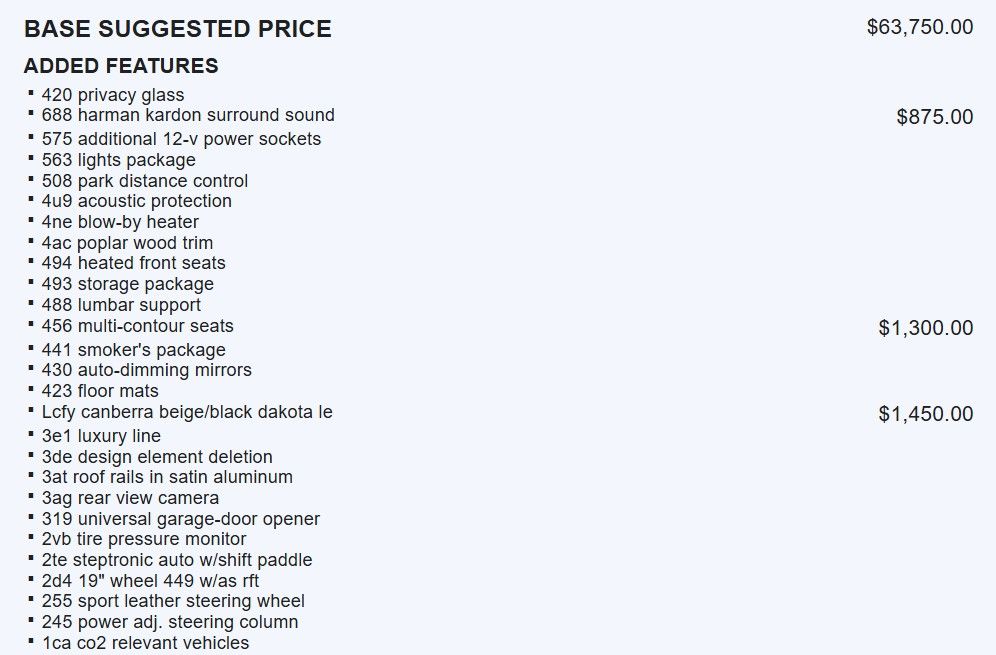This screenshot has width=996, height=655.
Task: Select 575 additional 12-v power sockets
Action: click(x=181, y=139)
